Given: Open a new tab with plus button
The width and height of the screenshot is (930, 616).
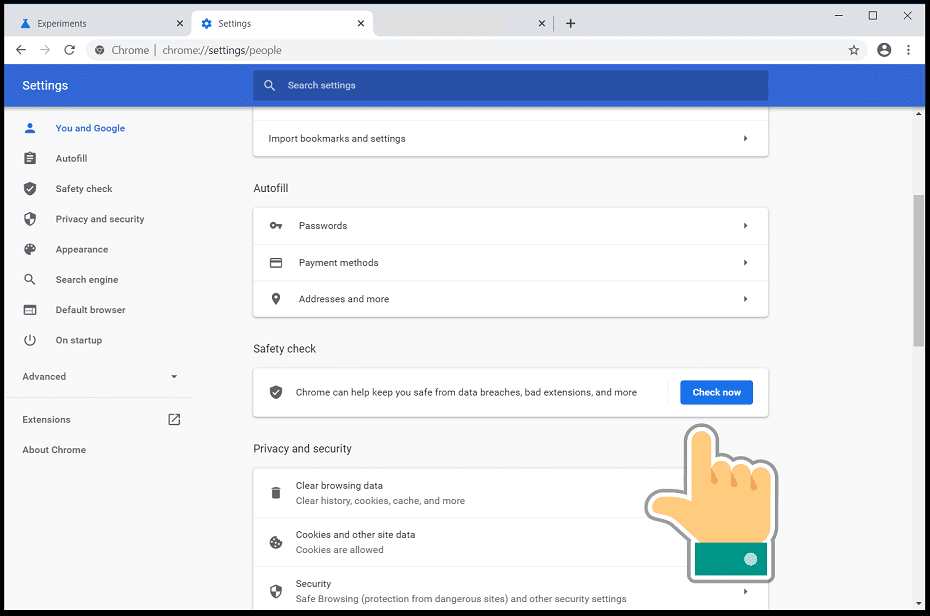Looking at the screenshot, I should (571, 24).
